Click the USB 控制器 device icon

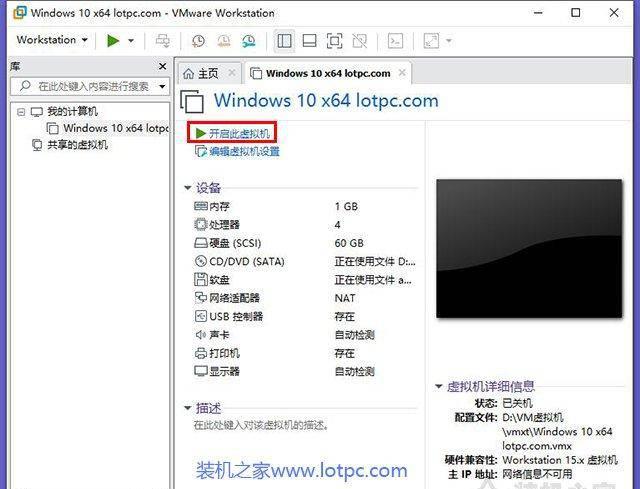point(201,316)
